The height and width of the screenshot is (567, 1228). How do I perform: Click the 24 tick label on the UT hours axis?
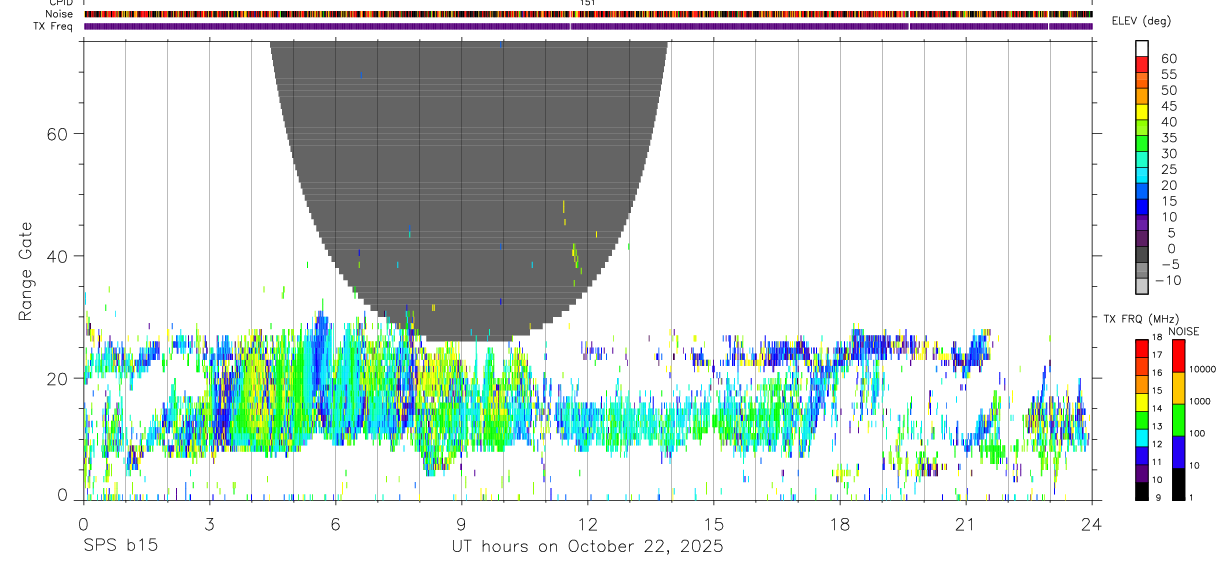point(1091,523)
